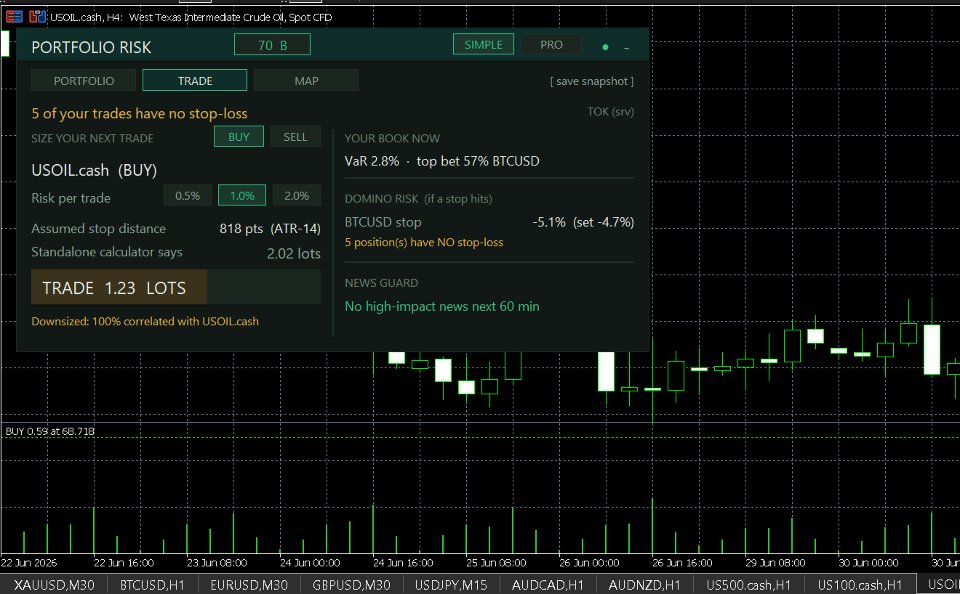Set risk per trade to 1.0%
This screenshot has width=960, height=594.
[x=242, y=195]
